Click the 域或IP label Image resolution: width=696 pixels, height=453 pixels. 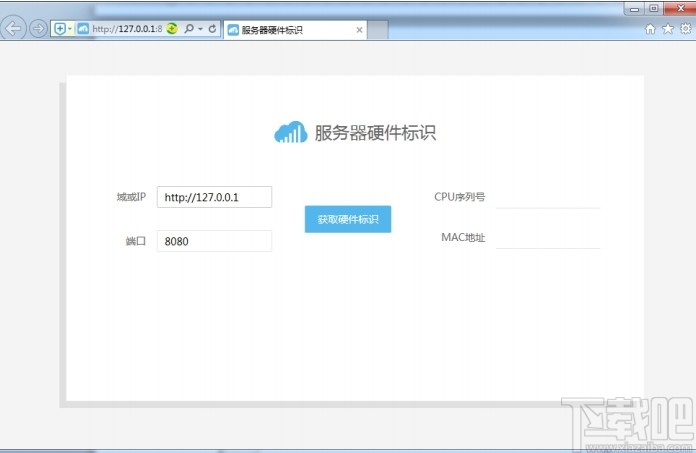[x=131, y=197]
